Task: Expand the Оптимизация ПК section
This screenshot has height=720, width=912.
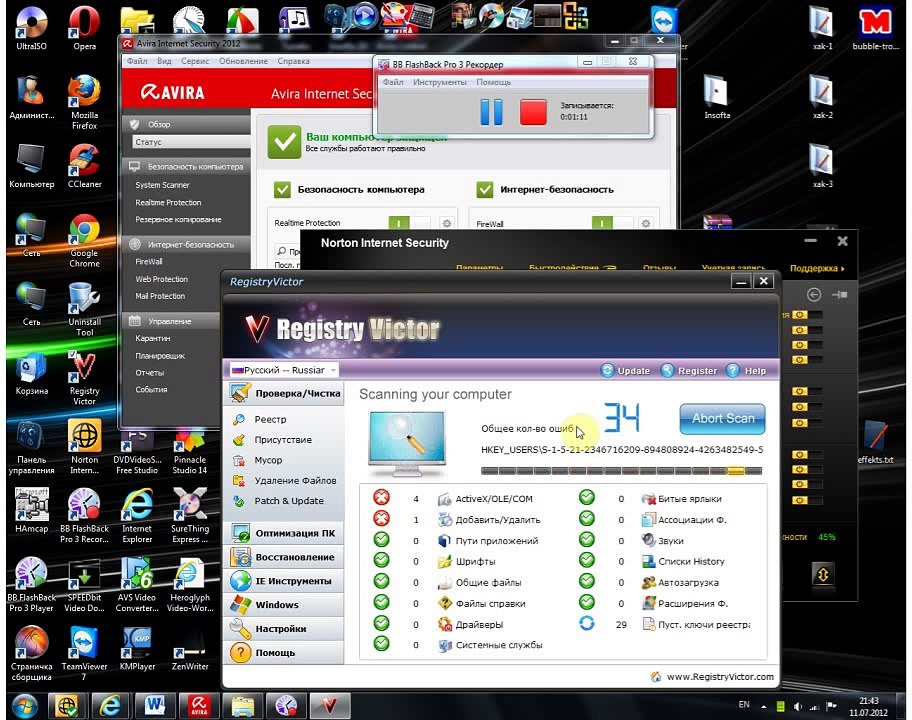Action: click(x=285, y=533)
